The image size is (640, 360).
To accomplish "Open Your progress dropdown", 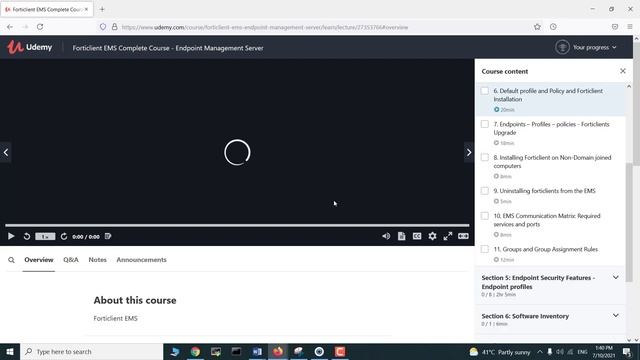I will (594, 47).
